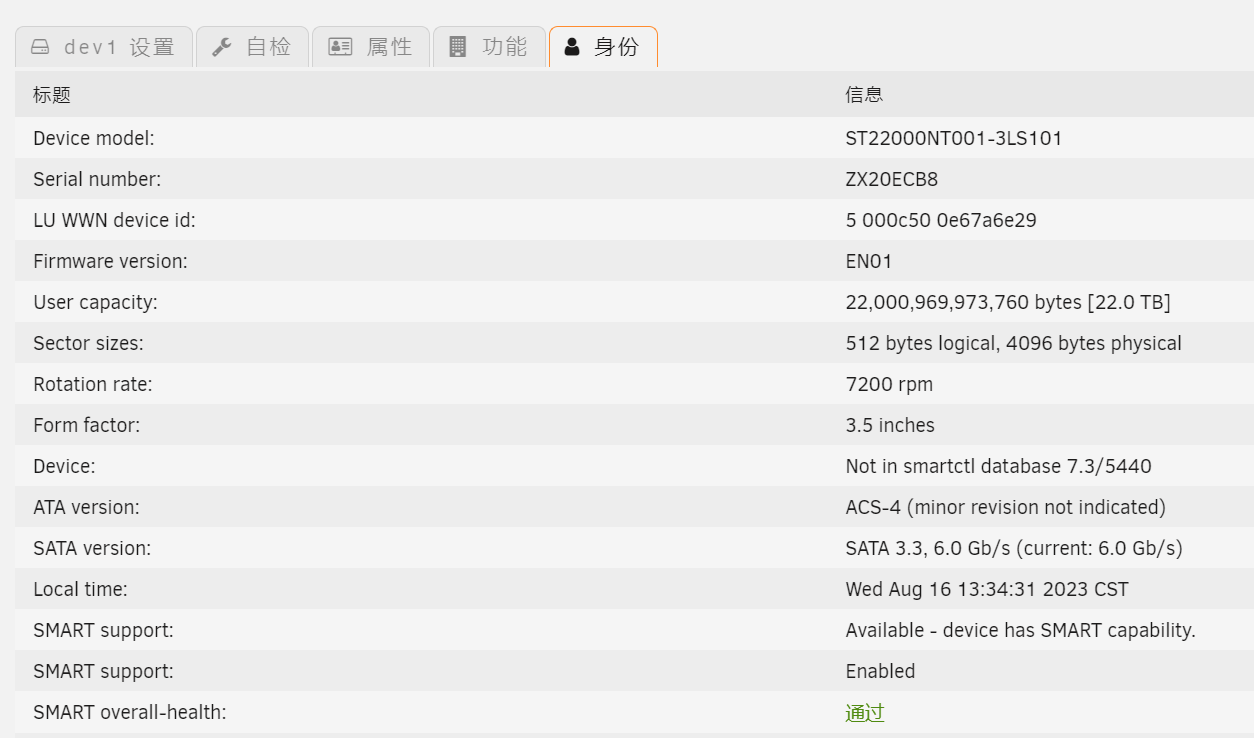1254x738 pixels.
Task: Click the LU WWN device id label
Action: tap(114, 220)
